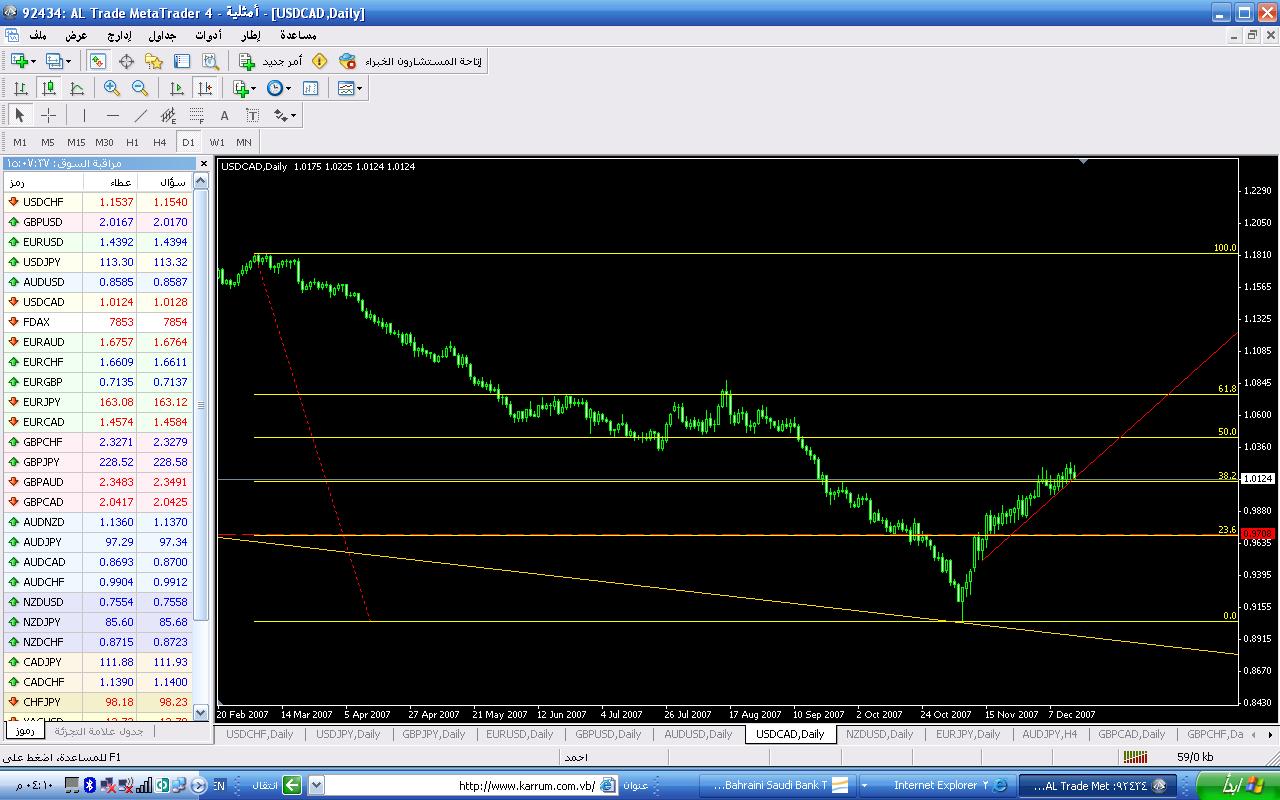The image size is (1280, 800).
Task: Click the zoom in magnifier icon
Action: 112,88
